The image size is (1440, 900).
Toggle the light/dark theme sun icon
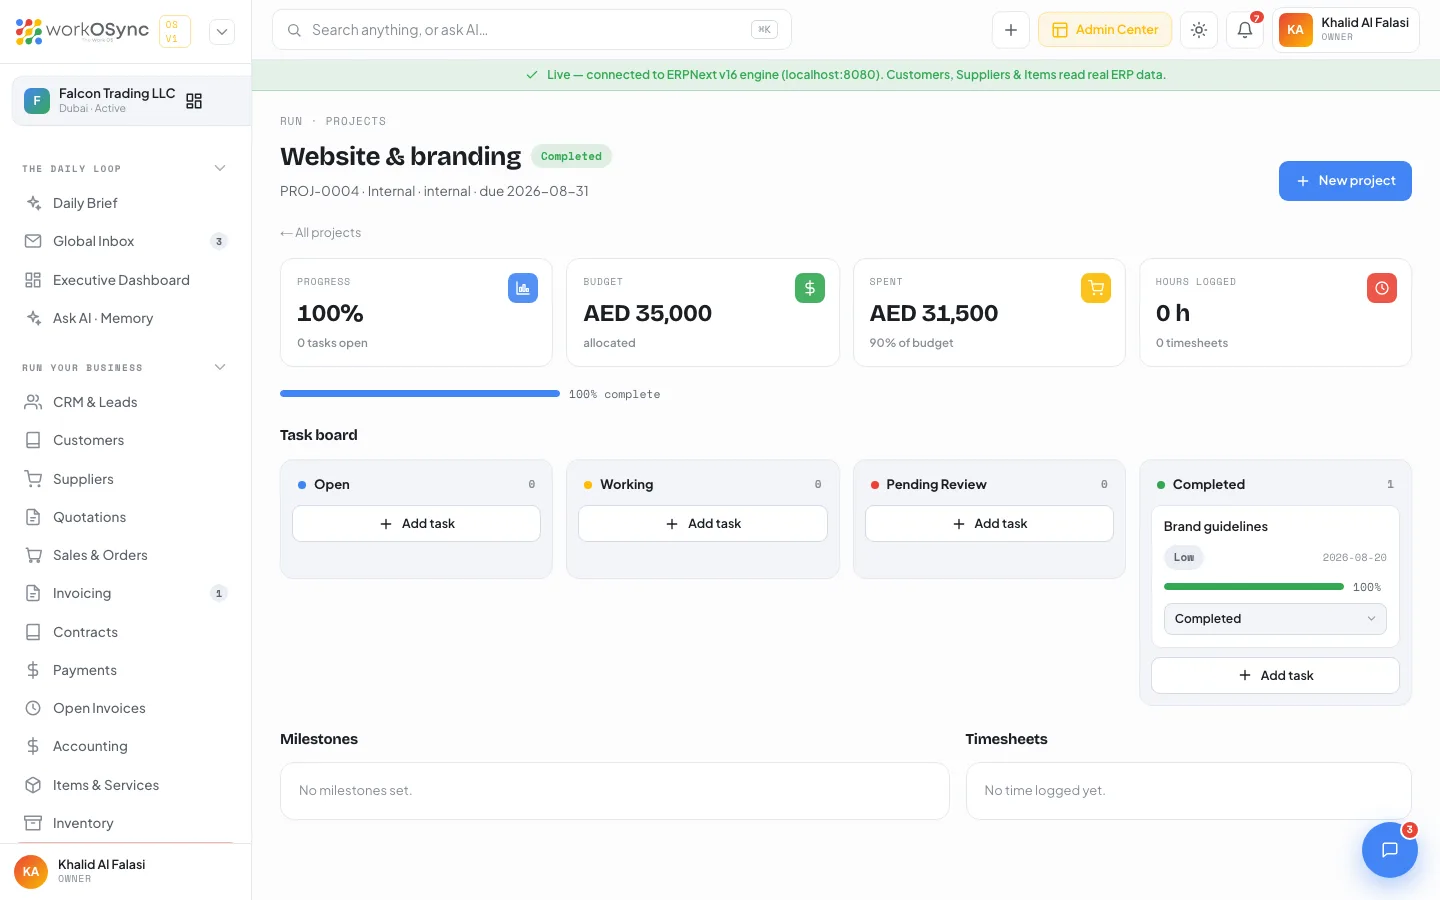click(1199, 30)
